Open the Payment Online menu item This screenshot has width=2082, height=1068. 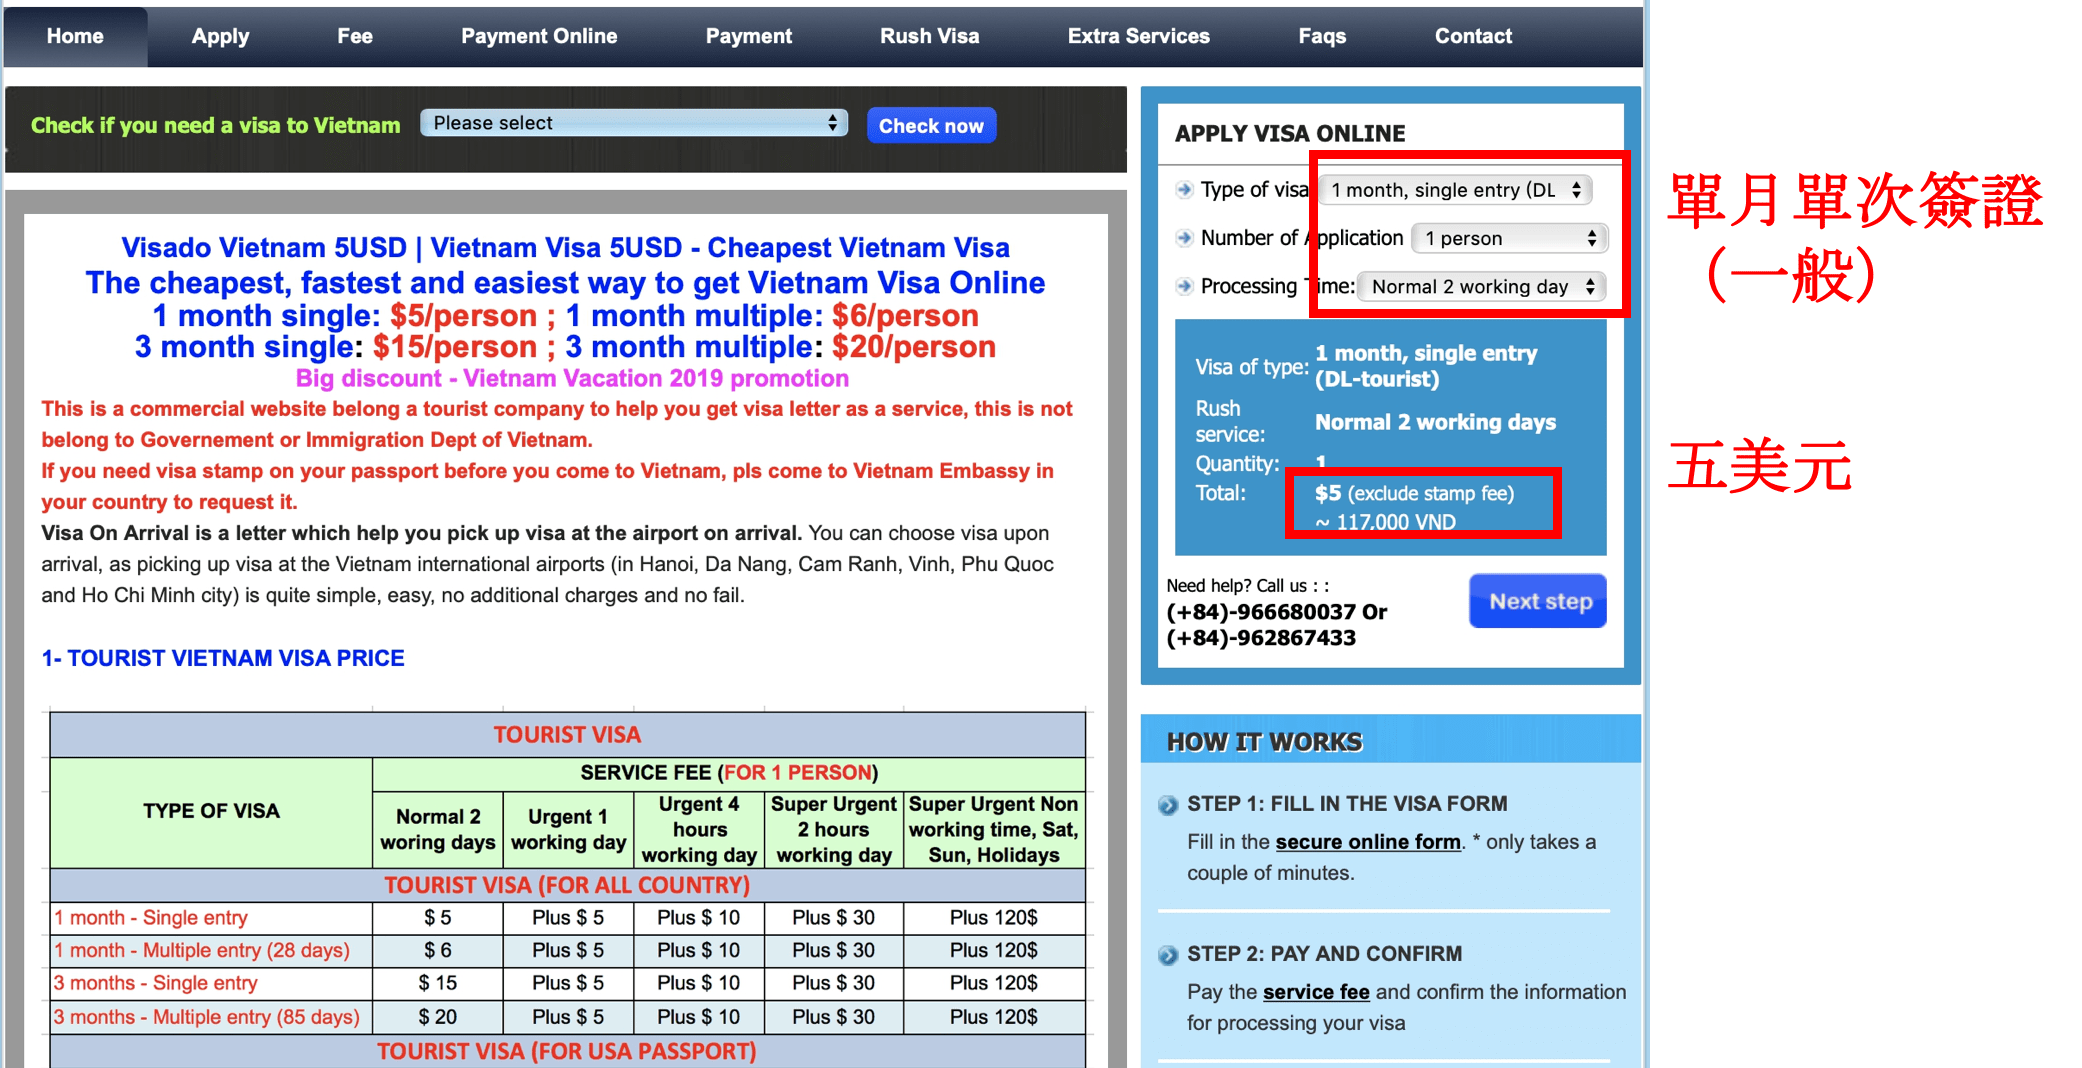tap(539, 37)
